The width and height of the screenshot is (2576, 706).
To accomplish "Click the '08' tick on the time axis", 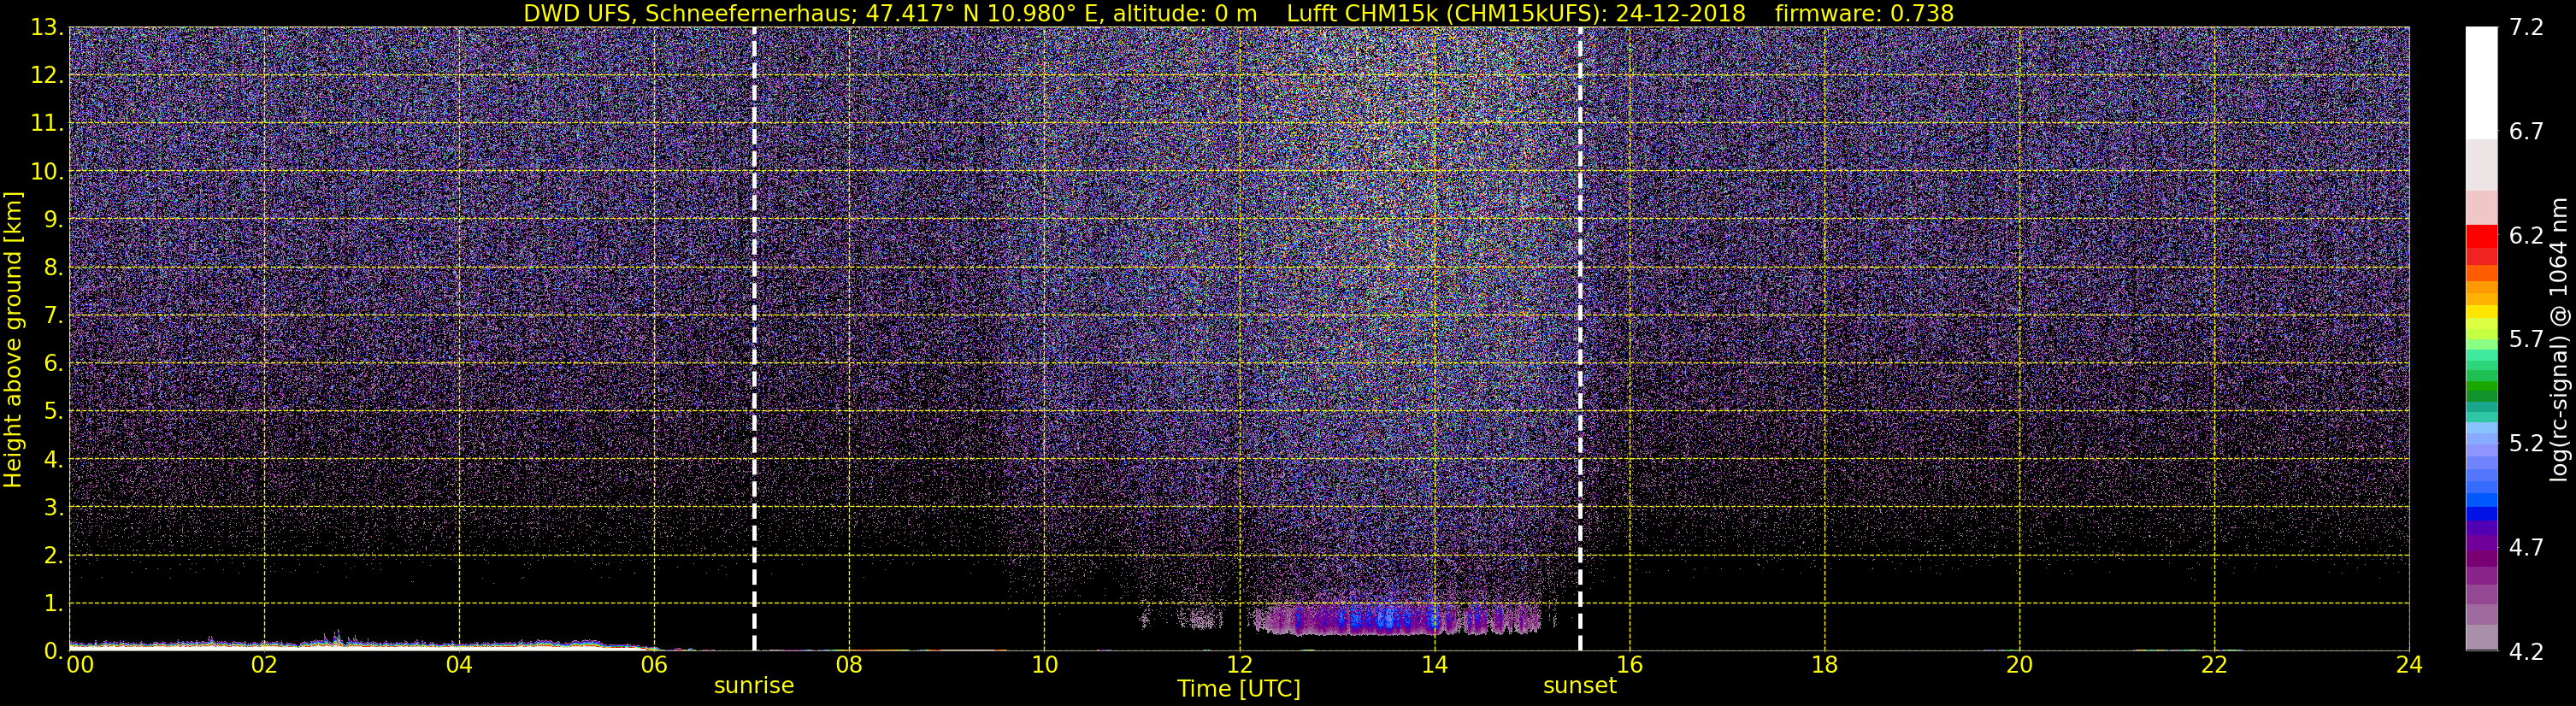I will click(849, 665).
